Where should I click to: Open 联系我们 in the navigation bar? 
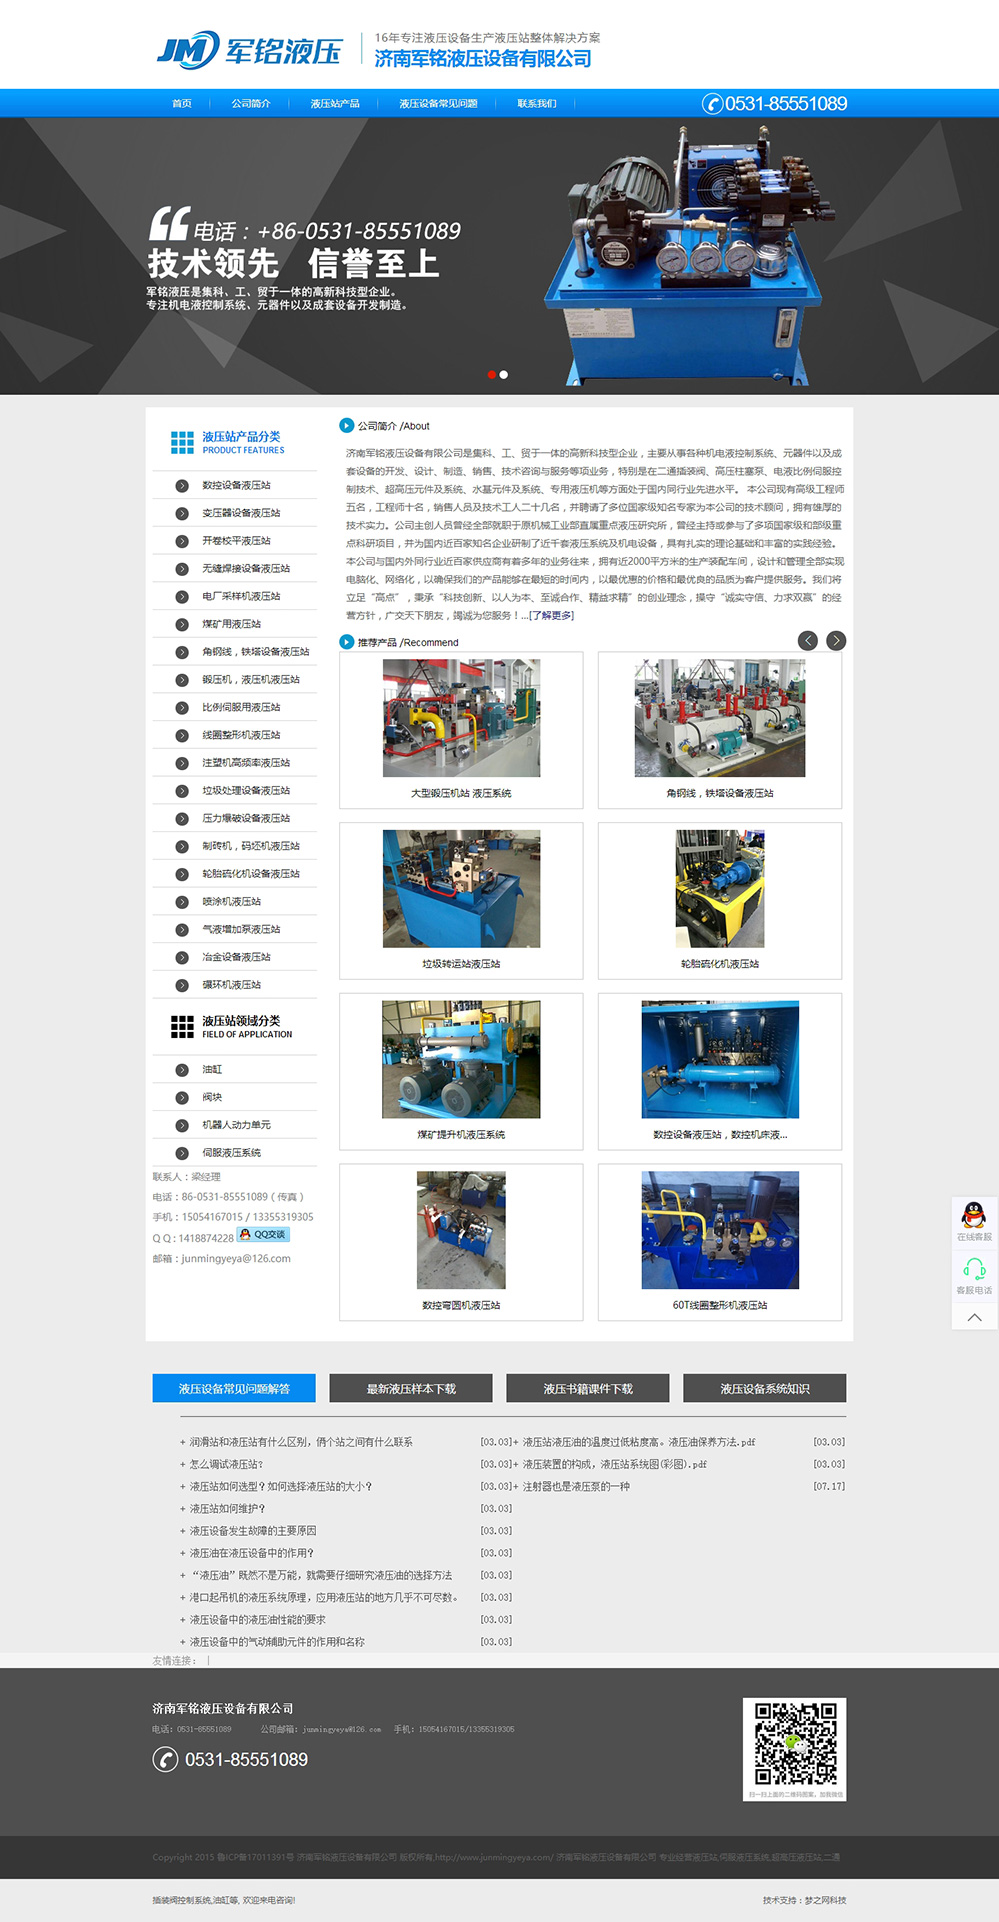tap(537, 103)
